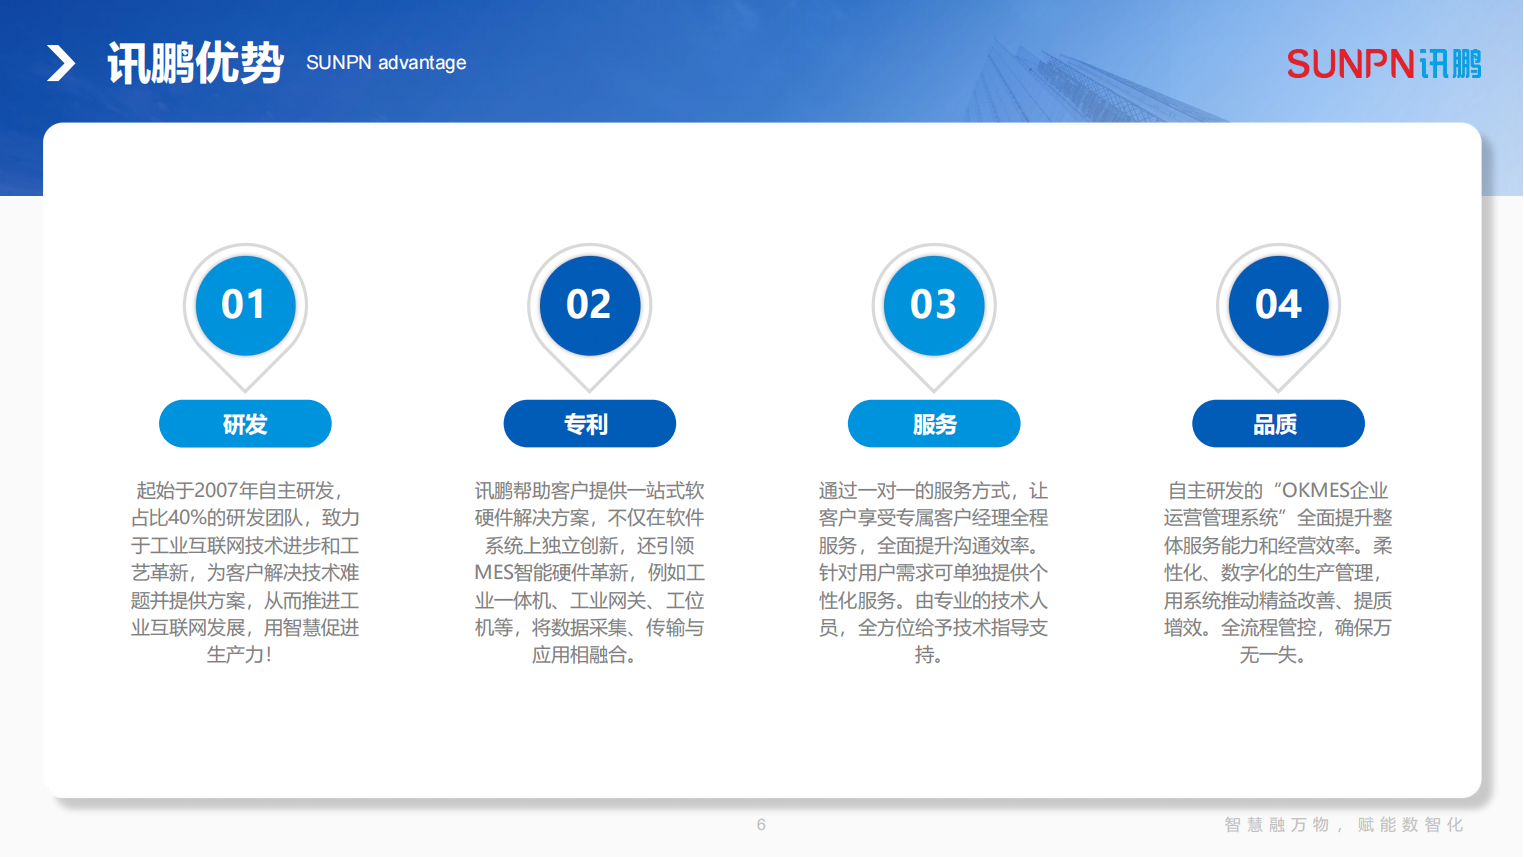The height and width of the screenshot is (857, 1524).
Task: Click the SUNPN 讯鹏 logo
Action: (1384, 64)
